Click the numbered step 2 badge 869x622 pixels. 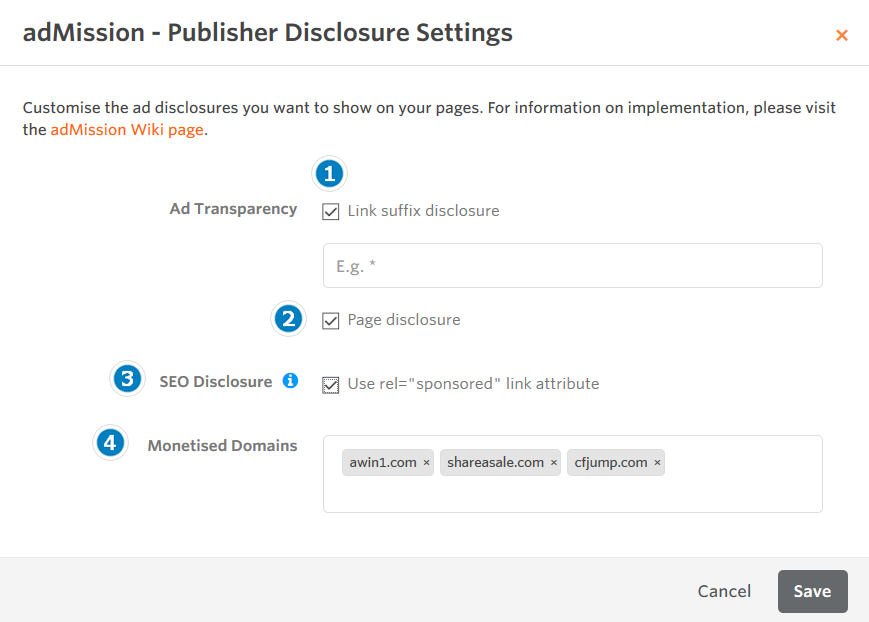(289, 319)
